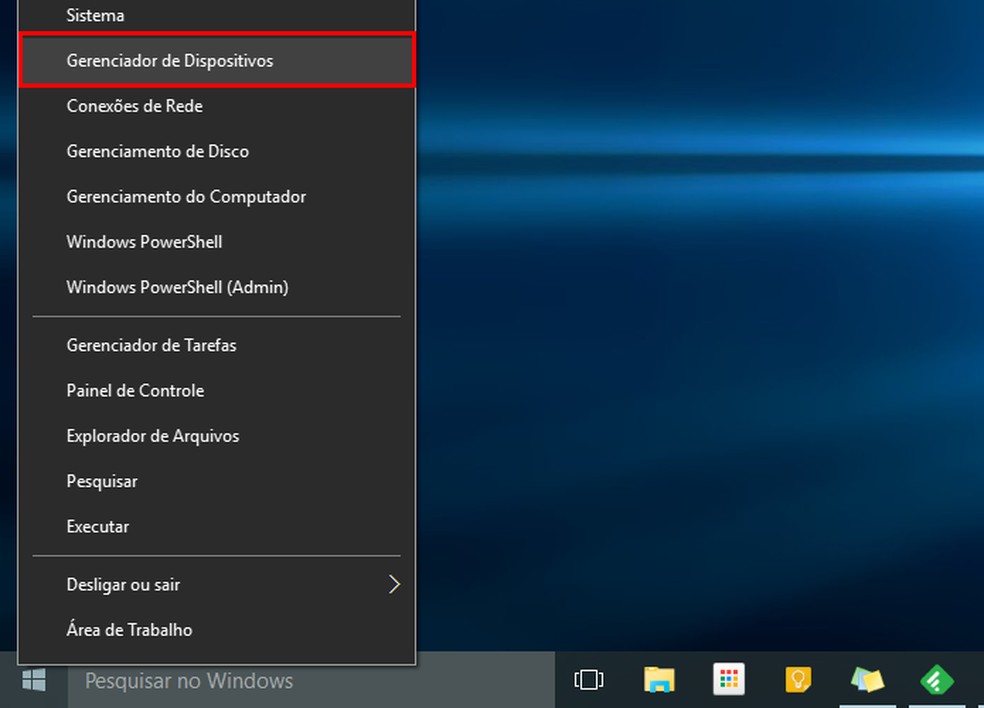Image resolution: width=984 pixels, height=708 pixels.
Task: Open Explorador de Arquivos menu entry
Action: click(x=153, y=436)
